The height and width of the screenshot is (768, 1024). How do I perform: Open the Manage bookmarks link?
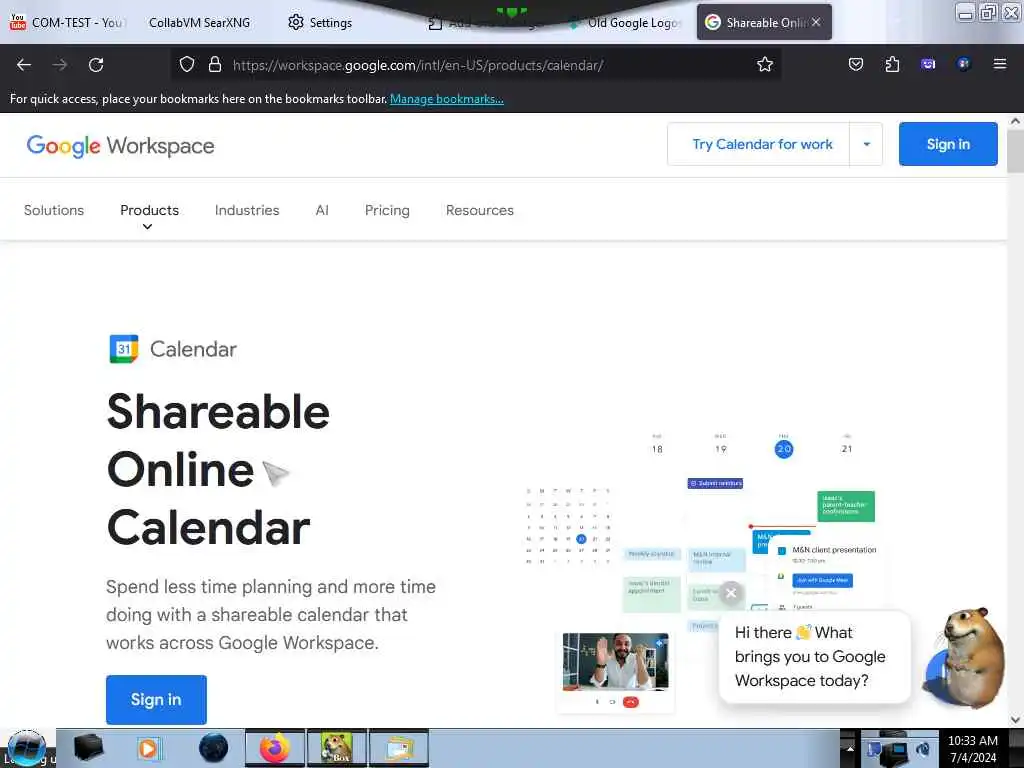click(447, 99)
